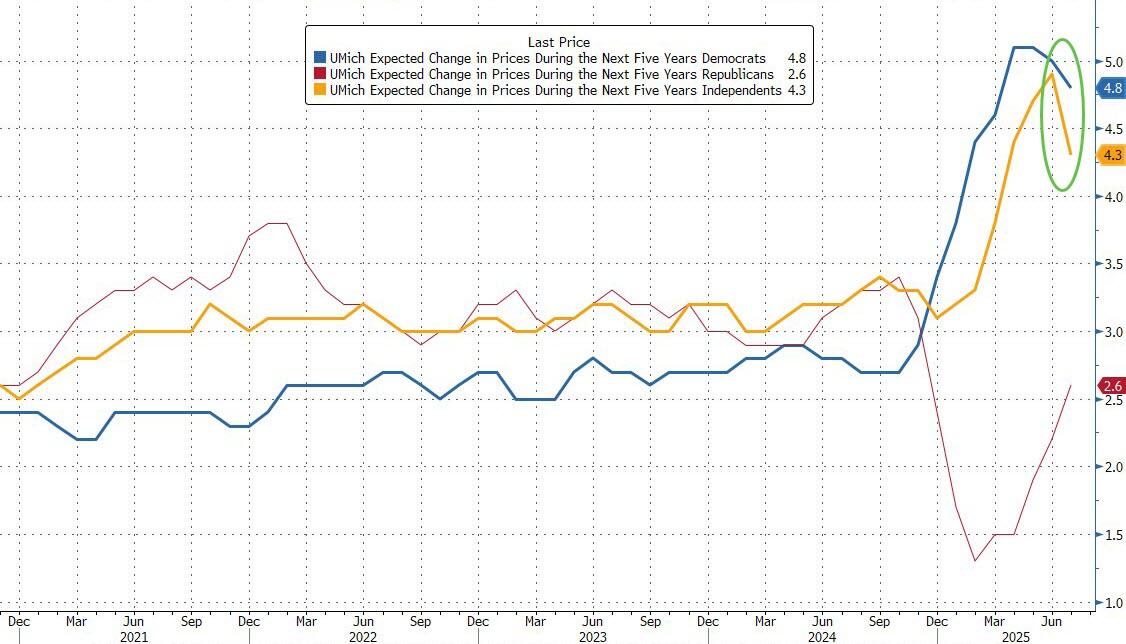The height and width of the screenshot is (644, 1126).
Task: Click the 2021 year label on x-axis
Action: point(133,635)
